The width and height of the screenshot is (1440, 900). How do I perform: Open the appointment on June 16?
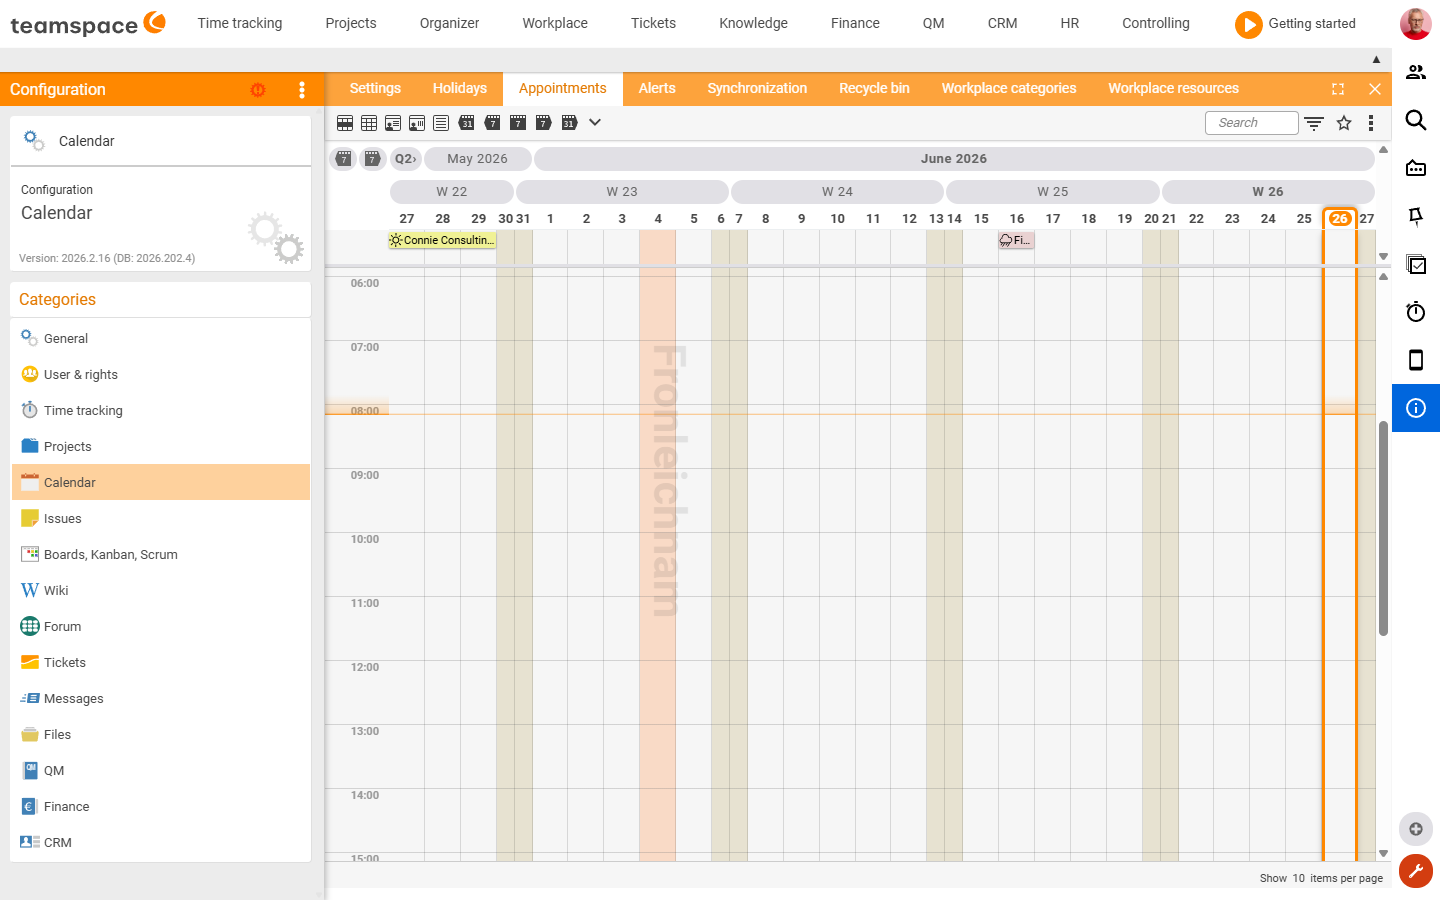(x=1016, y=240)
